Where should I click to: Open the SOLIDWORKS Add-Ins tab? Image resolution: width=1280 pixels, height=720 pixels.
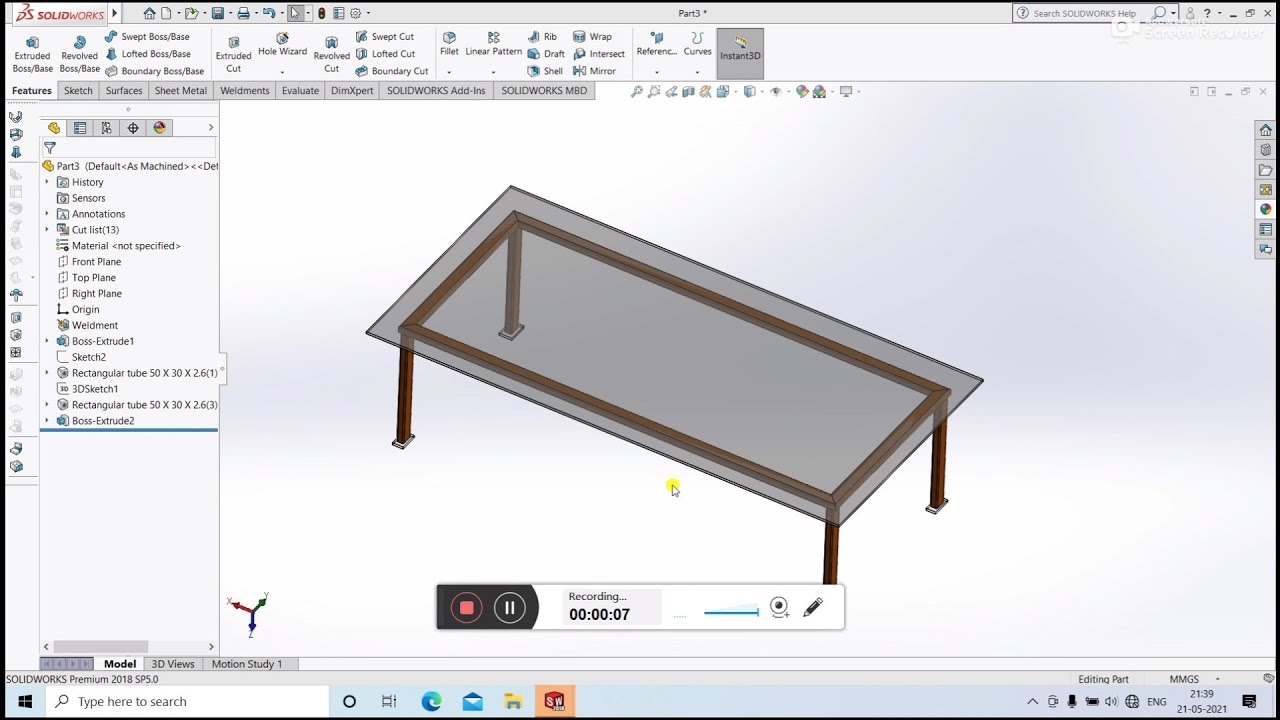tap(436, 90)
